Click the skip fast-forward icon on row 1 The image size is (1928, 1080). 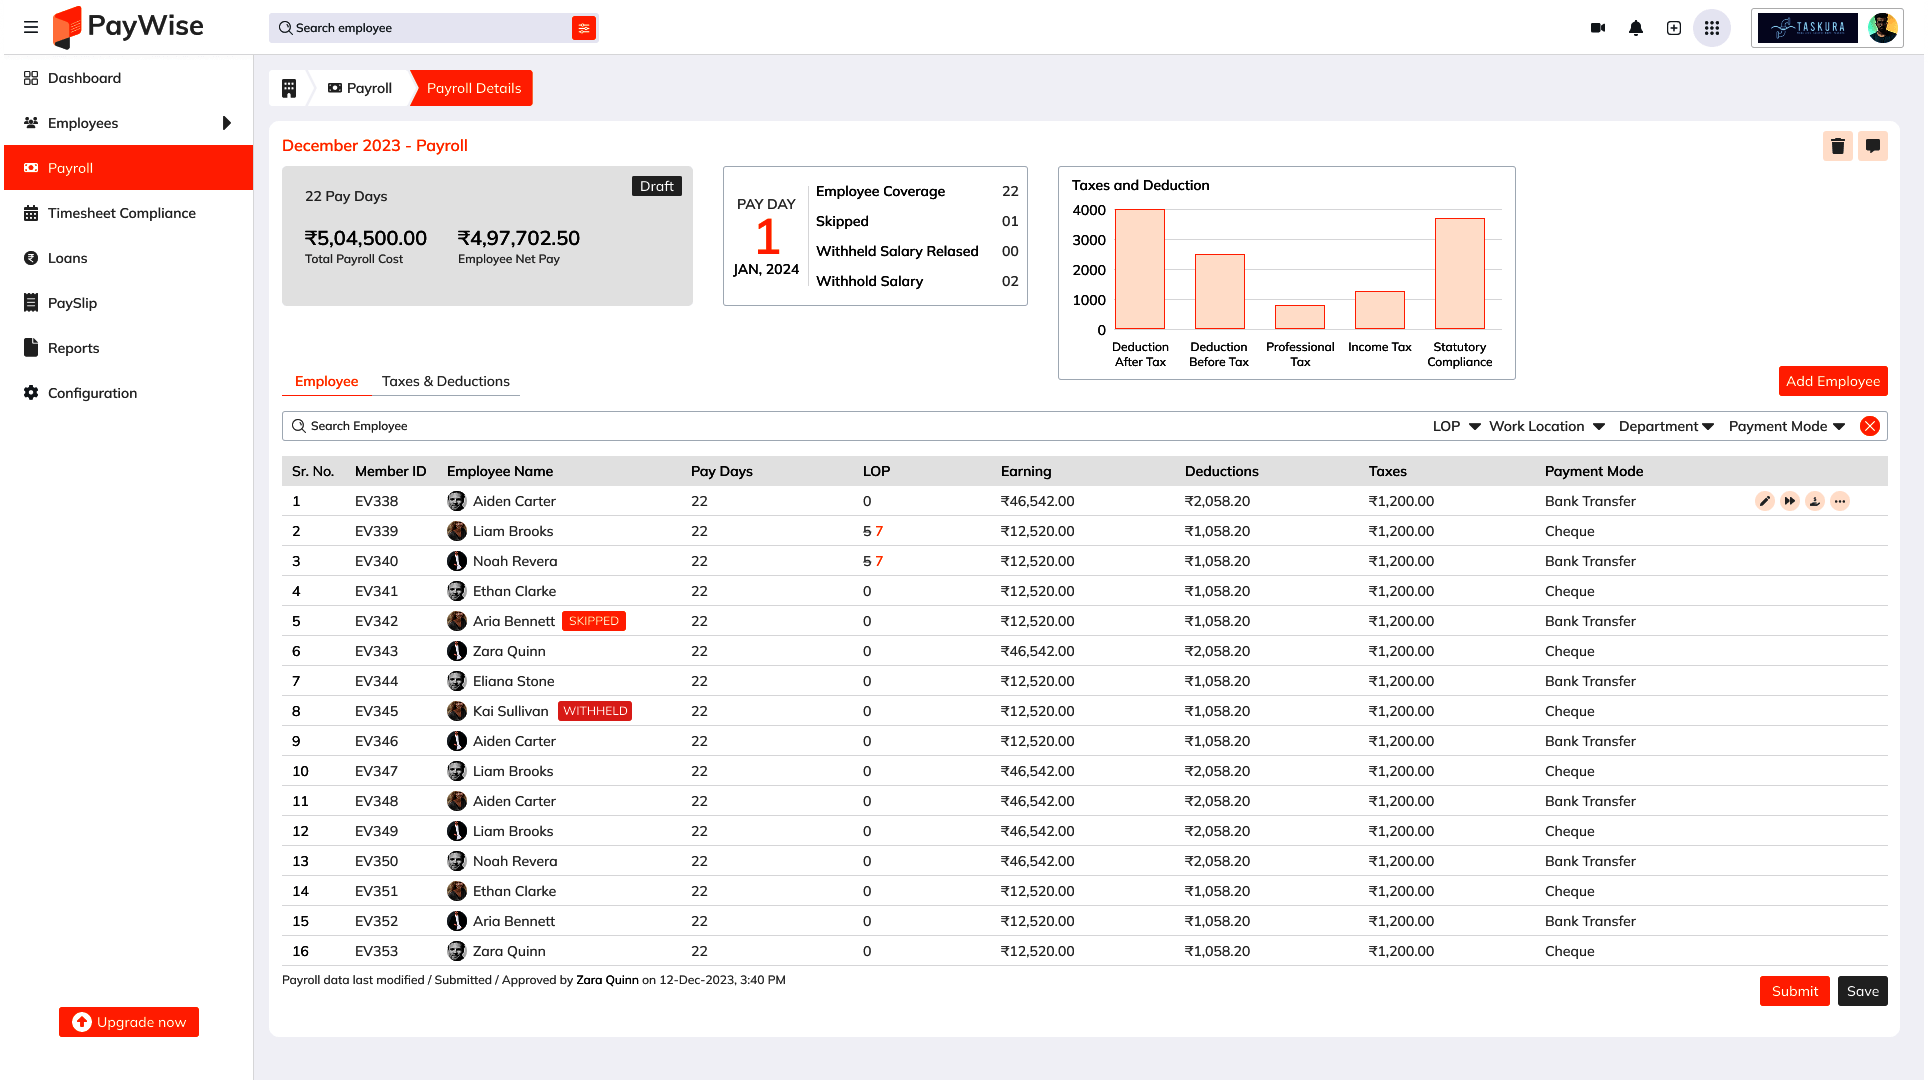click(1789, 501)
